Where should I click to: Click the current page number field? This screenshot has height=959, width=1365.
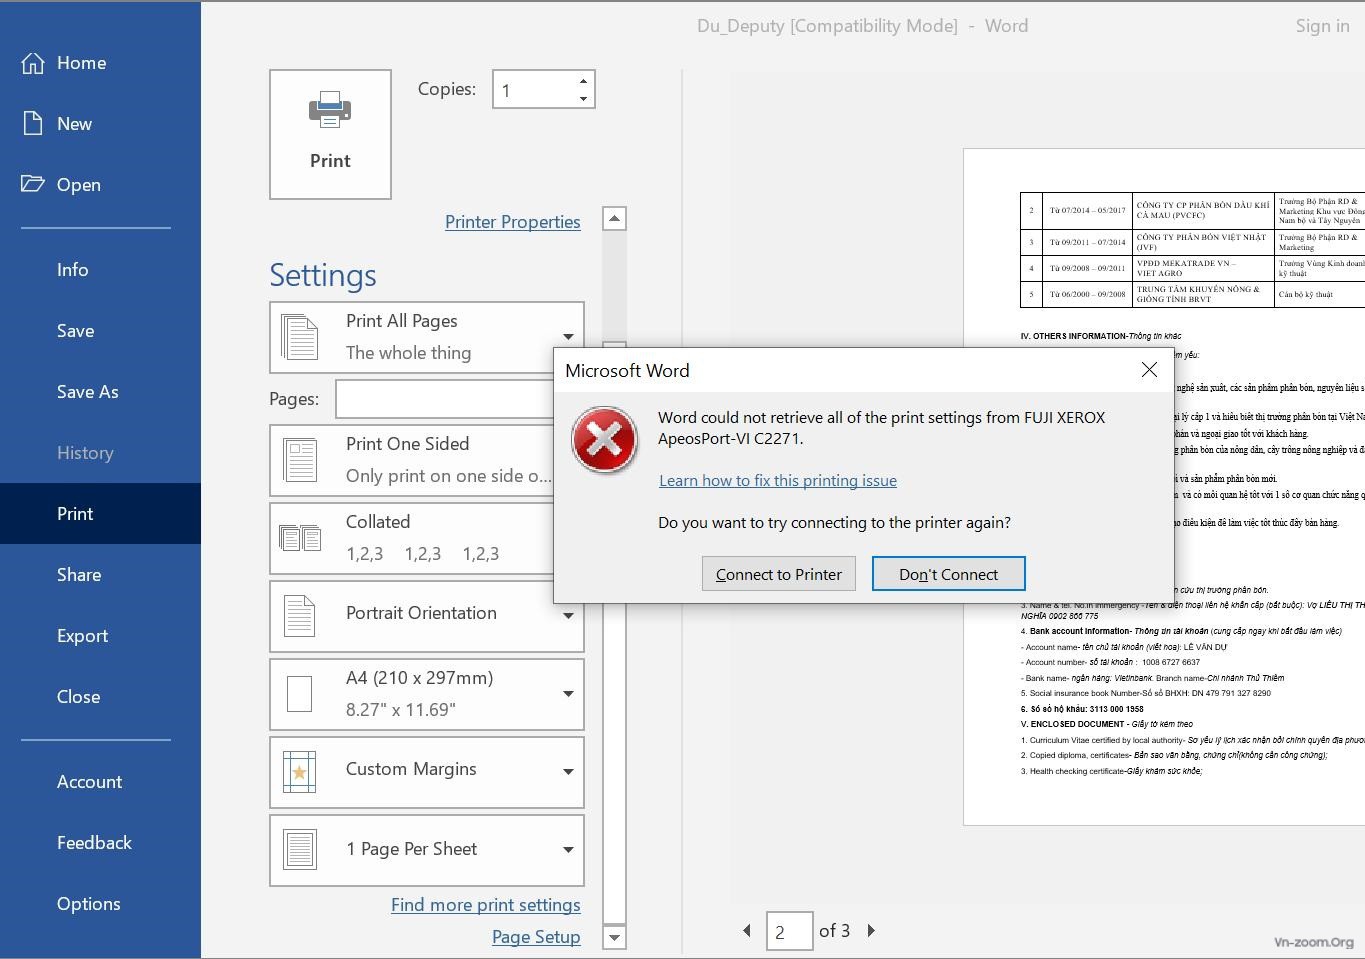(789, 932)
